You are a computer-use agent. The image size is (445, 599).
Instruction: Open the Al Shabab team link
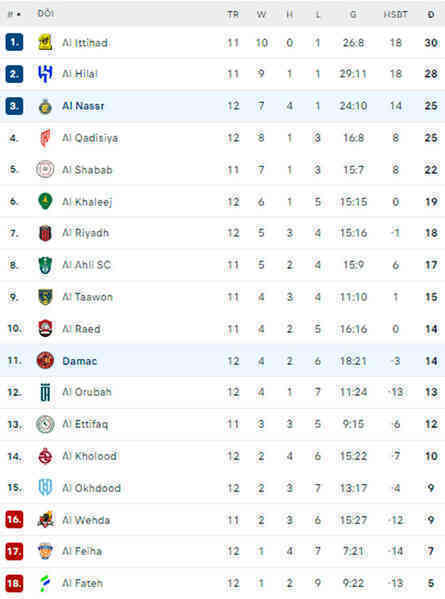(87, 170)
